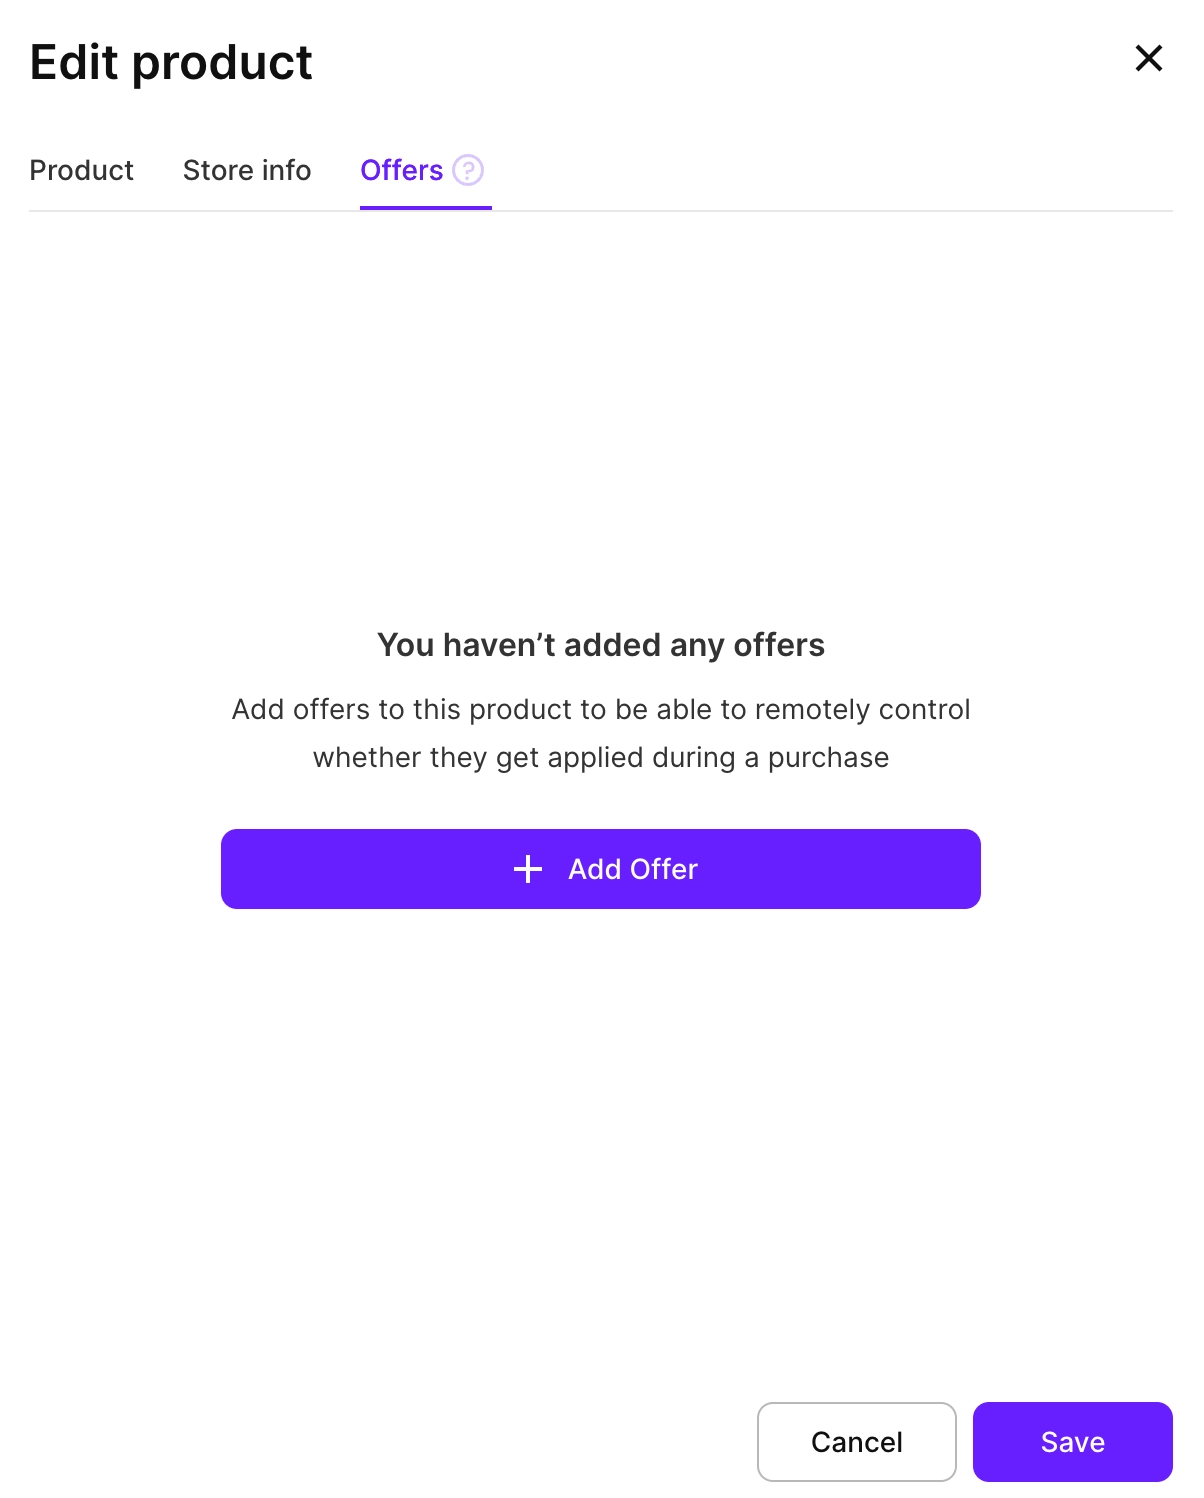Click the 'Add Offer' label text
The width and height of the screenshot is (1204, 1498).
click(x=633, y=869)
